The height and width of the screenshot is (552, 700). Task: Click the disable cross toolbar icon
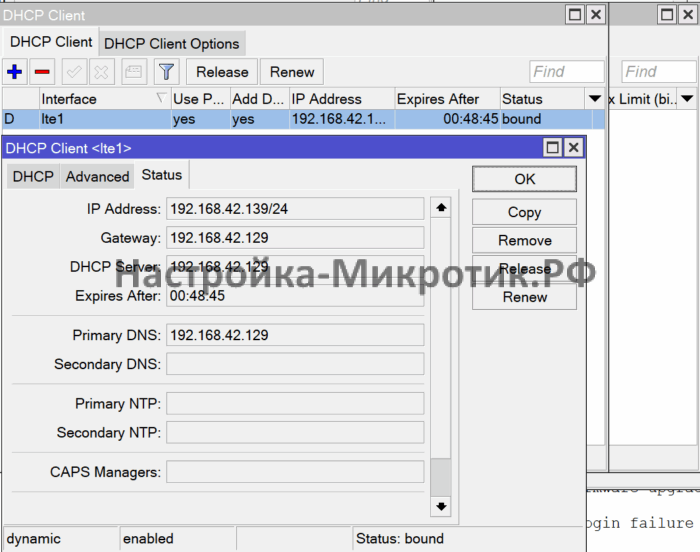pos(101,71)
